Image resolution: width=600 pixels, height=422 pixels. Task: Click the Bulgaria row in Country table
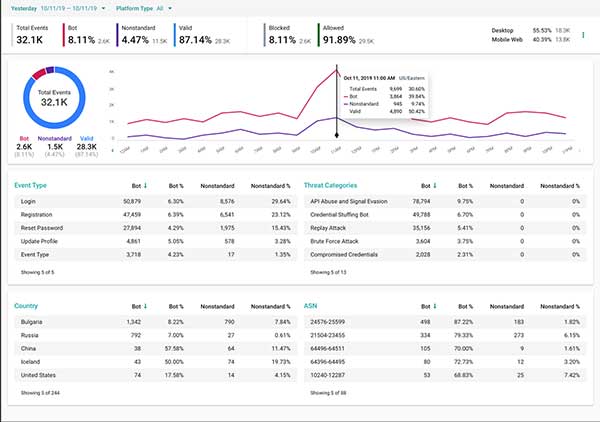pos(150,321)
